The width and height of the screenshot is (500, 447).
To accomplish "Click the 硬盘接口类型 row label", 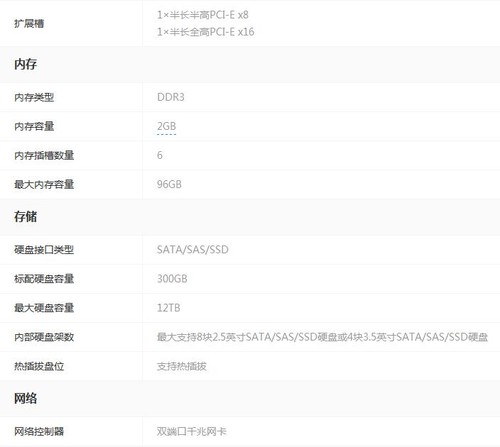I will click(x=44, y=250).
